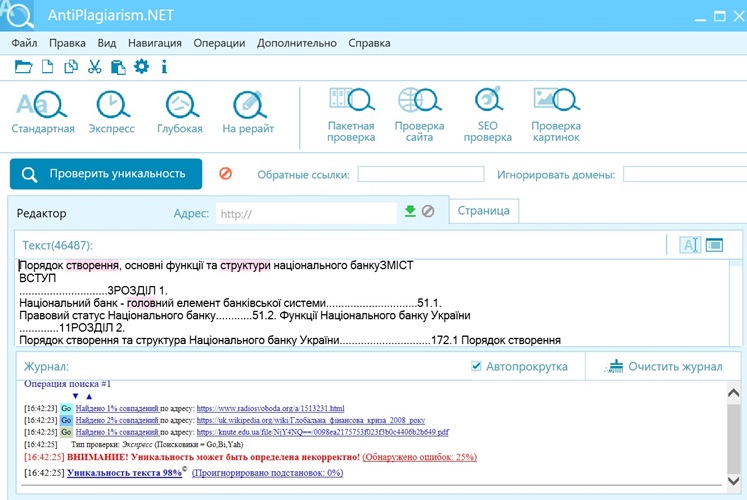Click Проигнорировано подстановок: 0% link
Screen dimensions: 747x500
pyautogui.click(x=267, y=472)
